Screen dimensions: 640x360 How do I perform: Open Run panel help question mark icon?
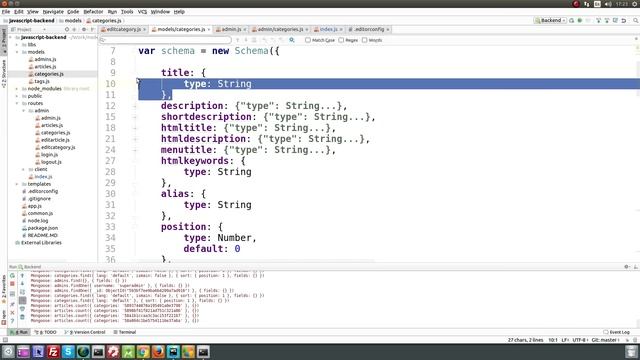12,321
